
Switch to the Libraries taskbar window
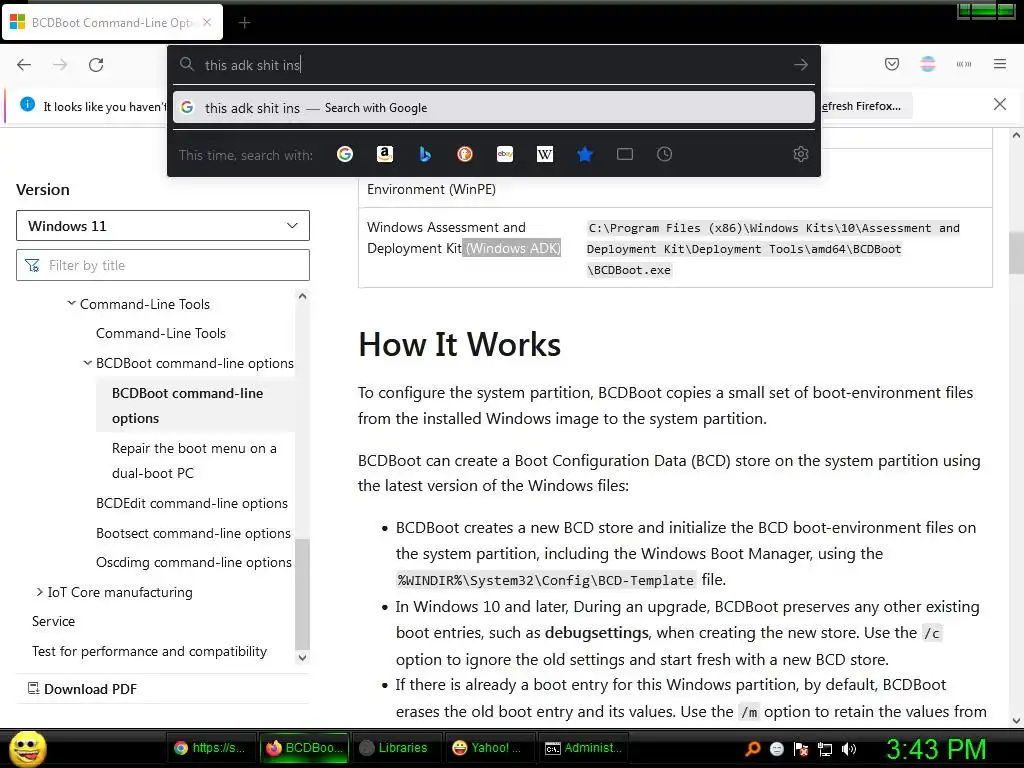(395, 748)
